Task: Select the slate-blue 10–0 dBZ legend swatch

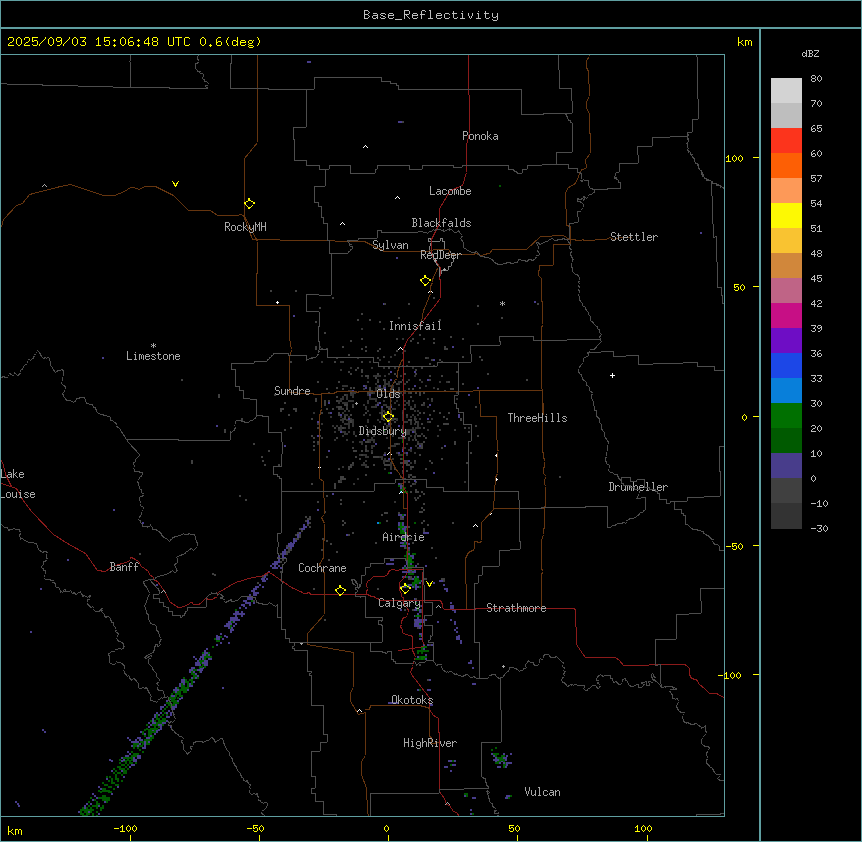Action: pos(786,466)
